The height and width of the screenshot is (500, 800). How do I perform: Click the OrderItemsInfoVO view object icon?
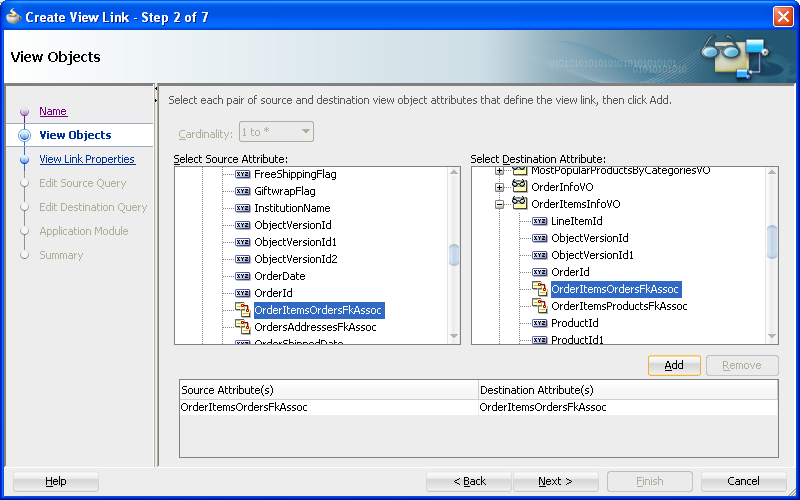point(519,204)
